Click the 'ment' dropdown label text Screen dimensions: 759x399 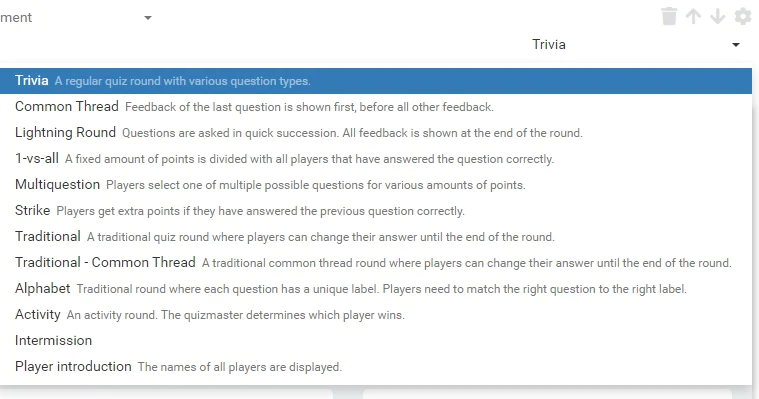point(16,18)
